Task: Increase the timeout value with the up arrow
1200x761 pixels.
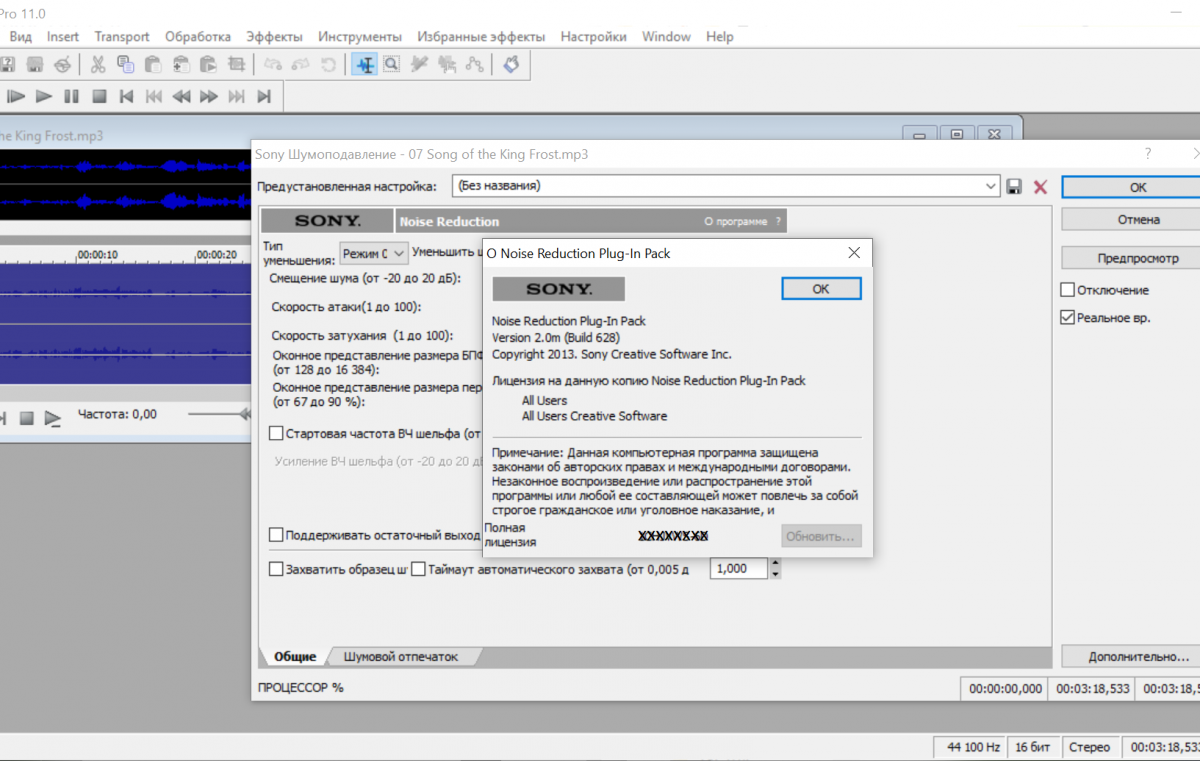Action: pyautogui.click(x=775, y=563)
